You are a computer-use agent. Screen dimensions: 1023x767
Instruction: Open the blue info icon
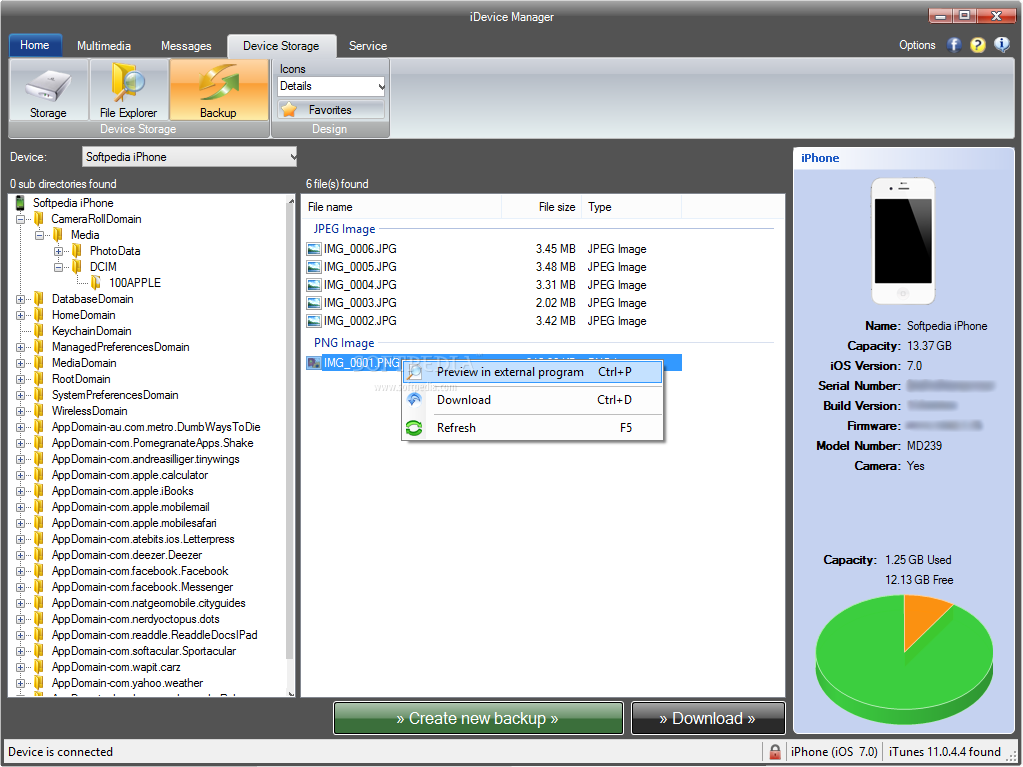click(x=1001, y=44)
